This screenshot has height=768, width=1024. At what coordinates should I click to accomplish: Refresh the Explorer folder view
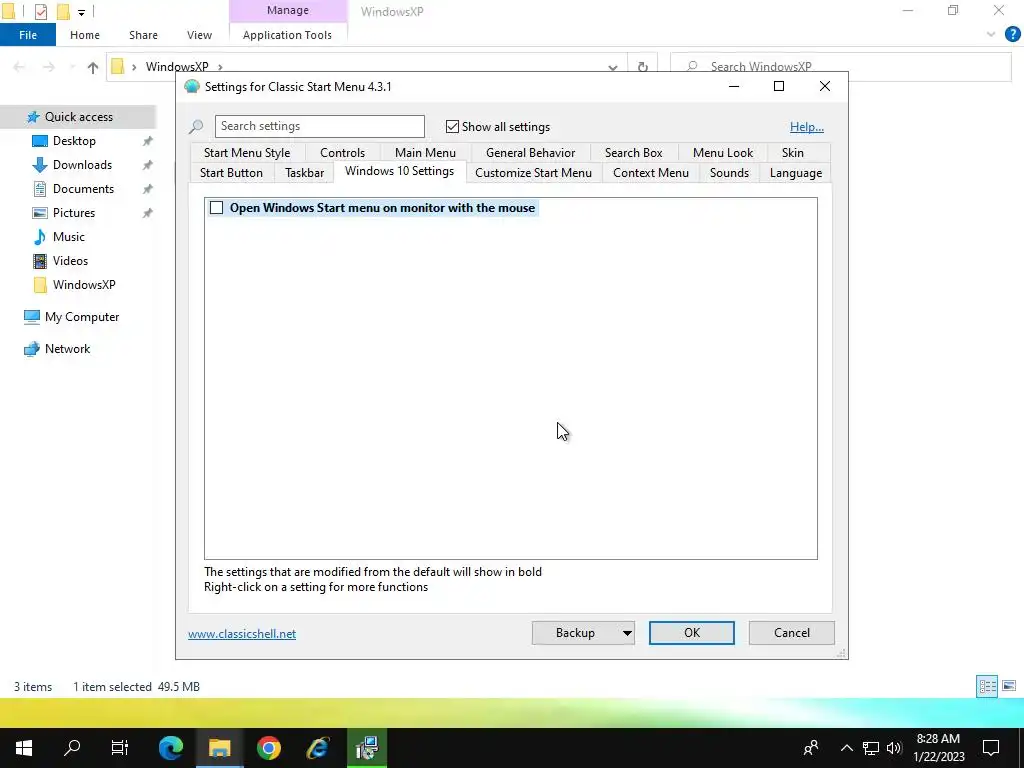click(x=643, y=67)
